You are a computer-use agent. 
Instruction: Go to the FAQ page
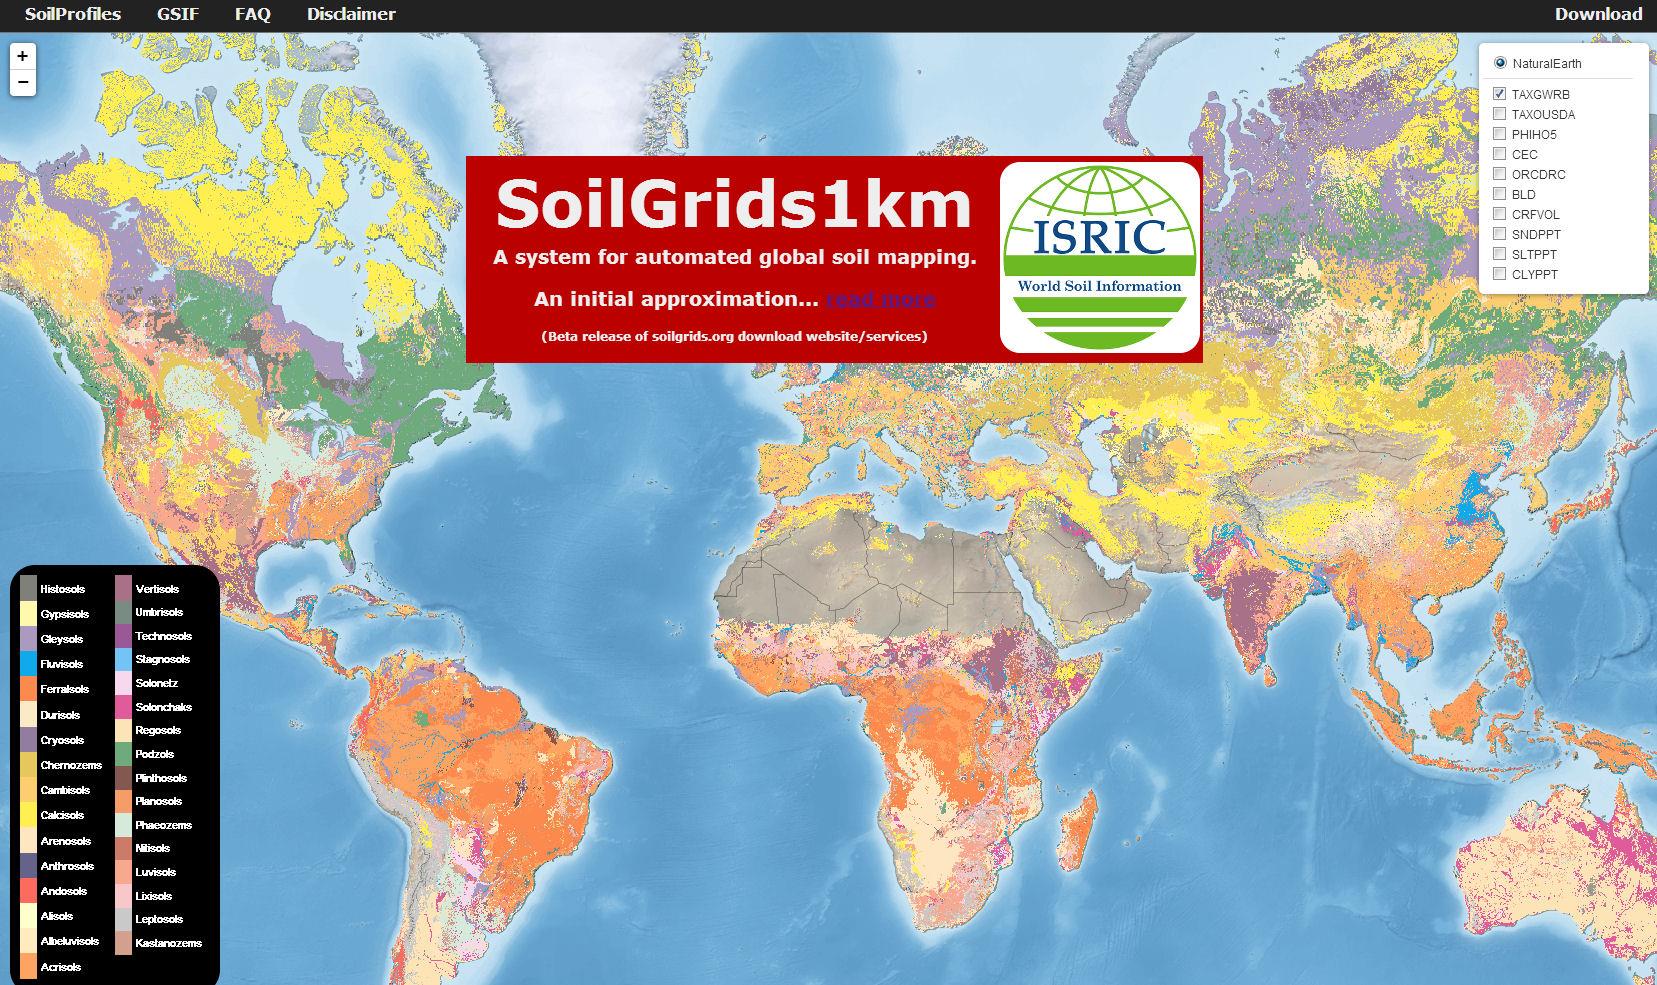point(253,14)
